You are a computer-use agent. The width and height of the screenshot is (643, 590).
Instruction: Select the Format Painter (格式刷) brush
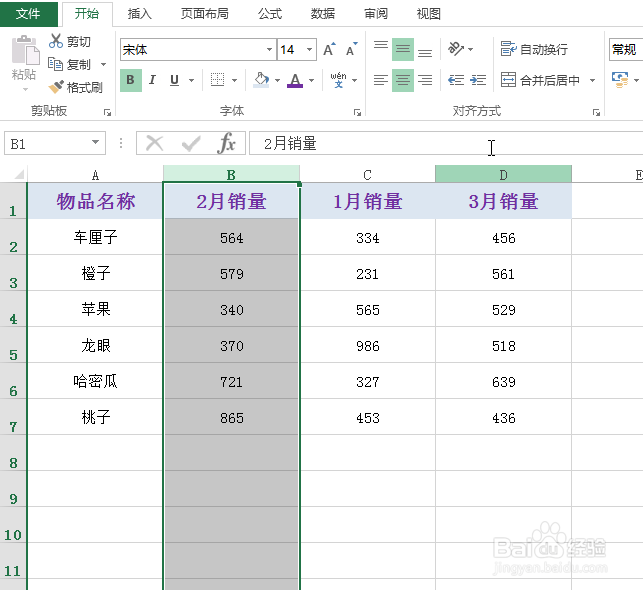pyautogui.click(x=56, y=87)
